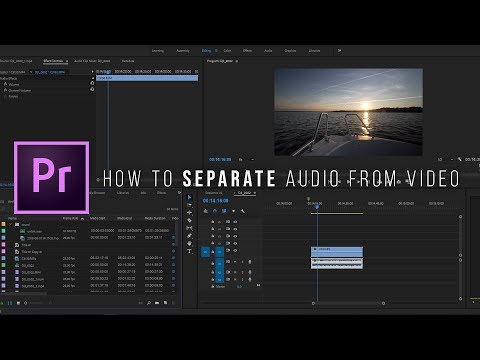480x360 pixels.
Task: Select the Ripple Edit tool
Action: coord(189,213)
